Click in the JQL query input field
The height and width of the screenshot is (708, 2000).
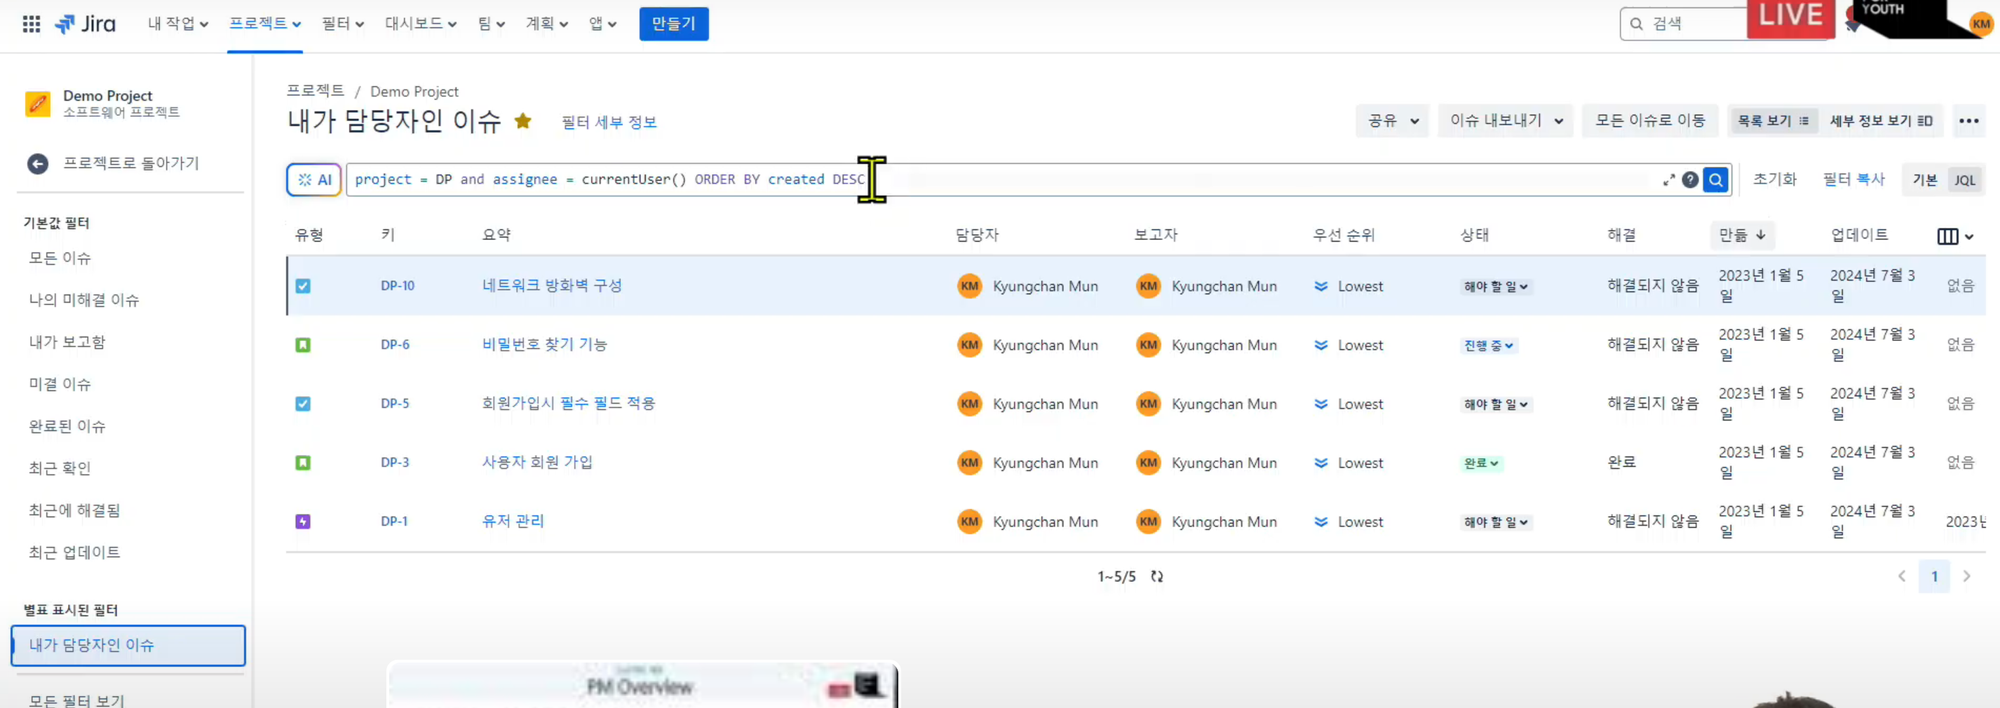[x=1000, y=180]
